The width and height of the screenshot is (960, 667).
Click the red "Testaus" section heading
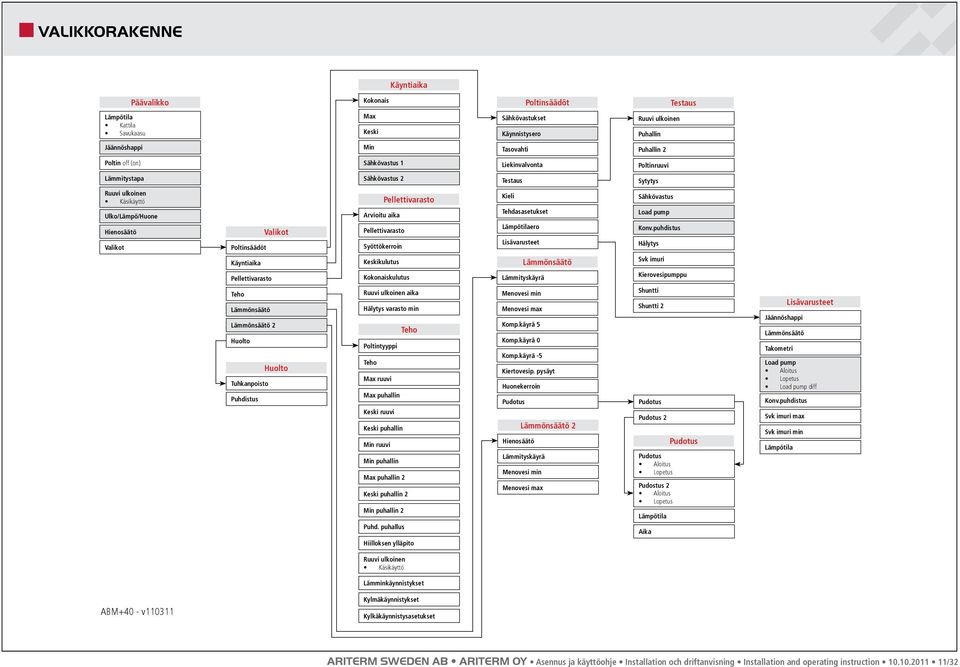click(x=683, y=103)
